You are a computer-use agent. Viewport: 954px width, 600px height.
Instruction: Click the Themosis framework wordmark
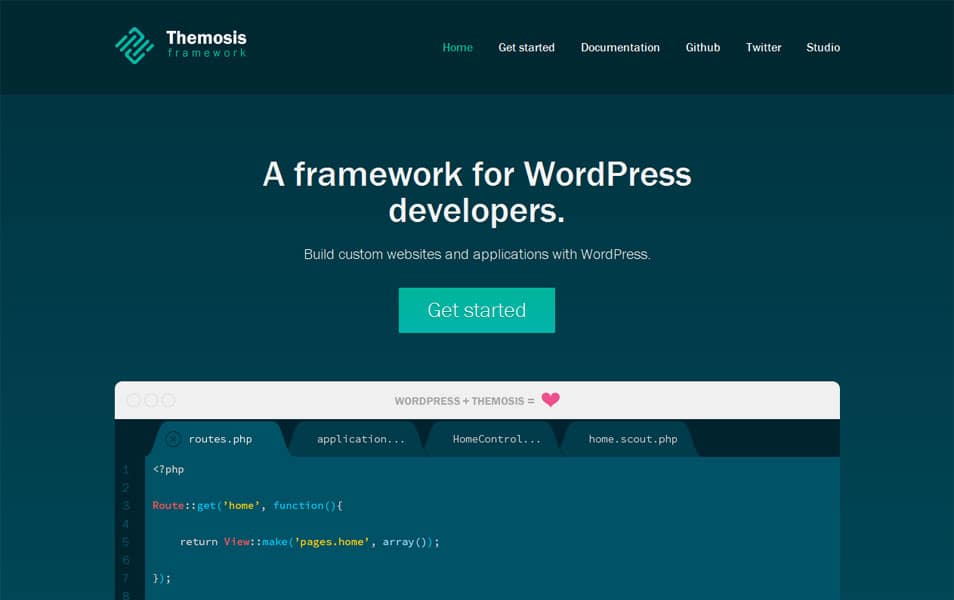point(206,44)
